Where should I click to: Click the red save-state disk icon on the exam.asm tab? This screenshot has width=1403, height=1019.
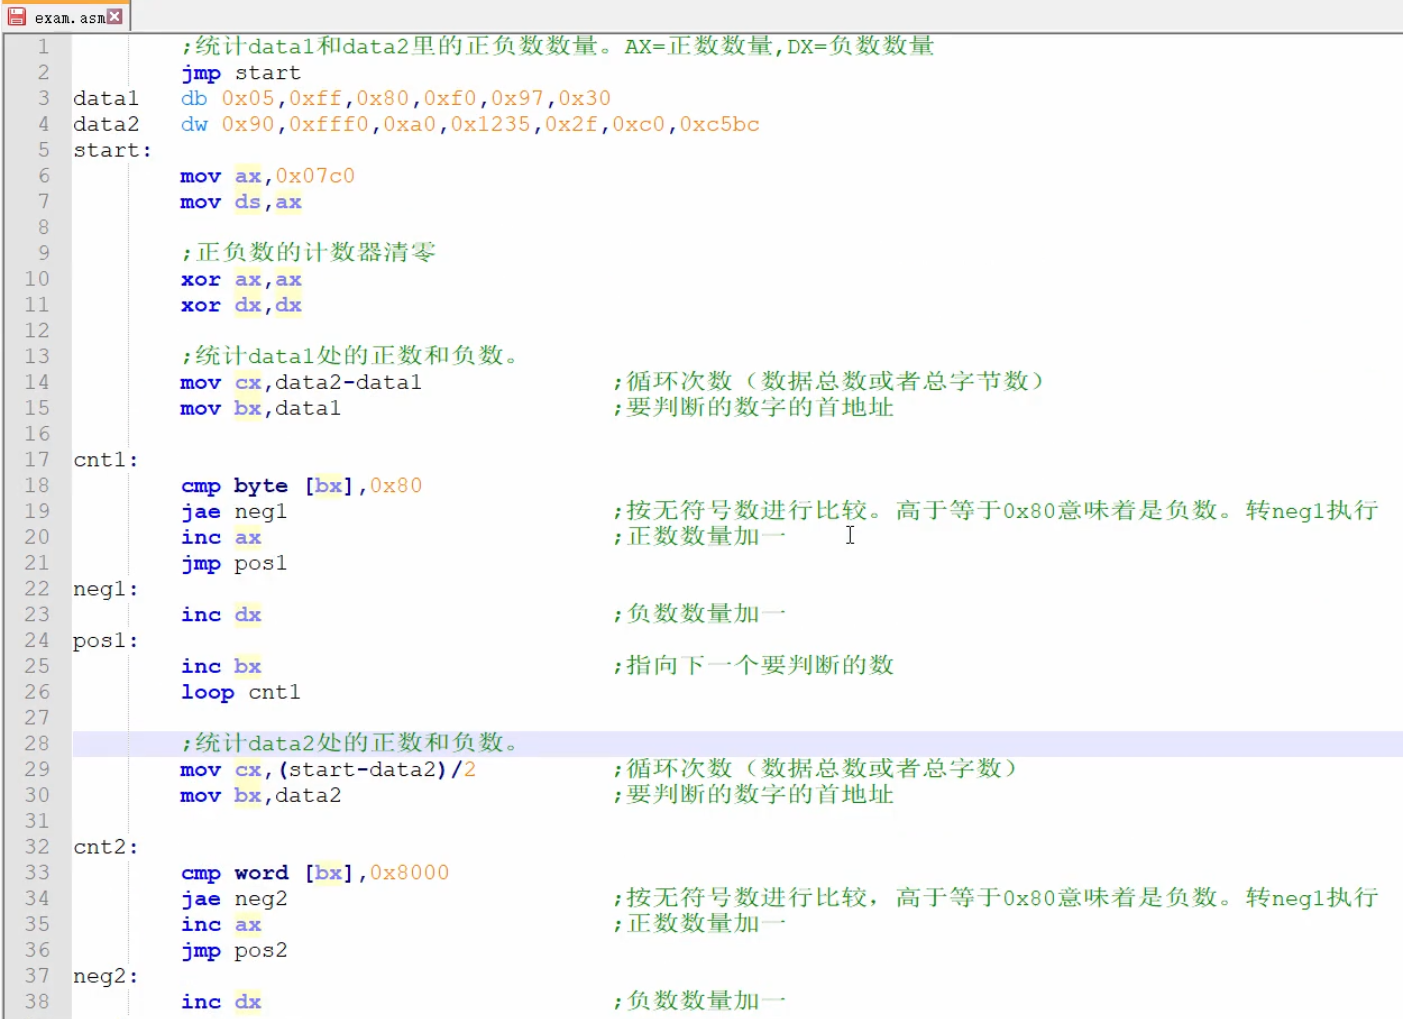(x=17, y=17)
